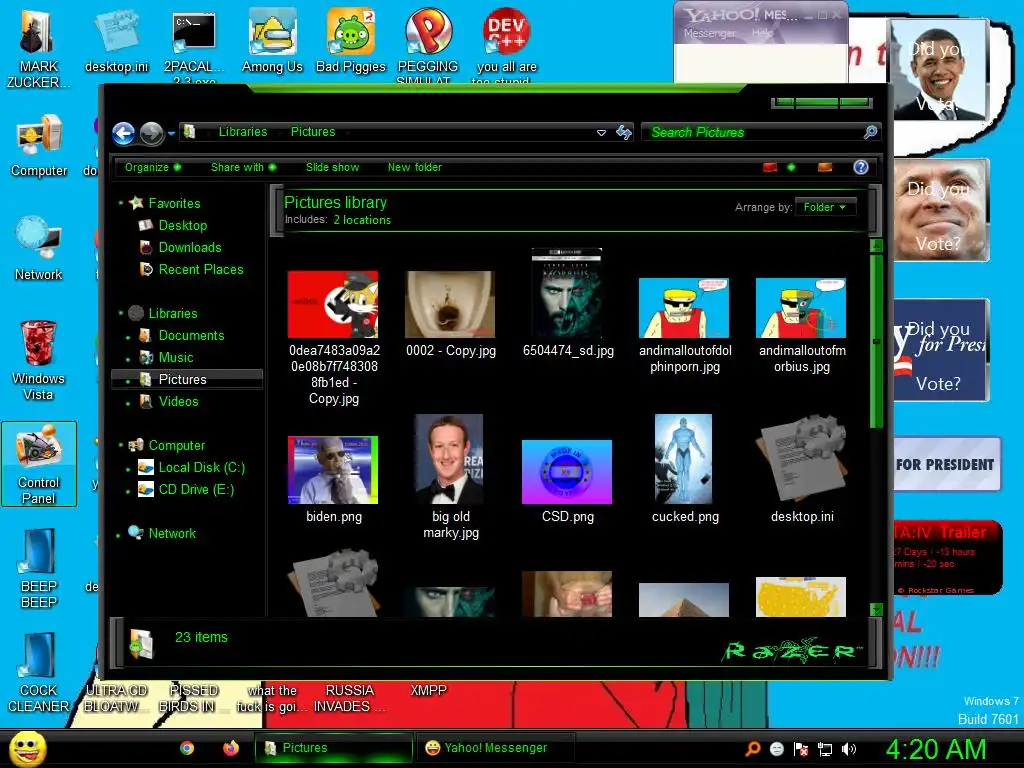Click the search magnifier icon
1024x768 pixels.
pyautogui.click(x=870, y=133)
